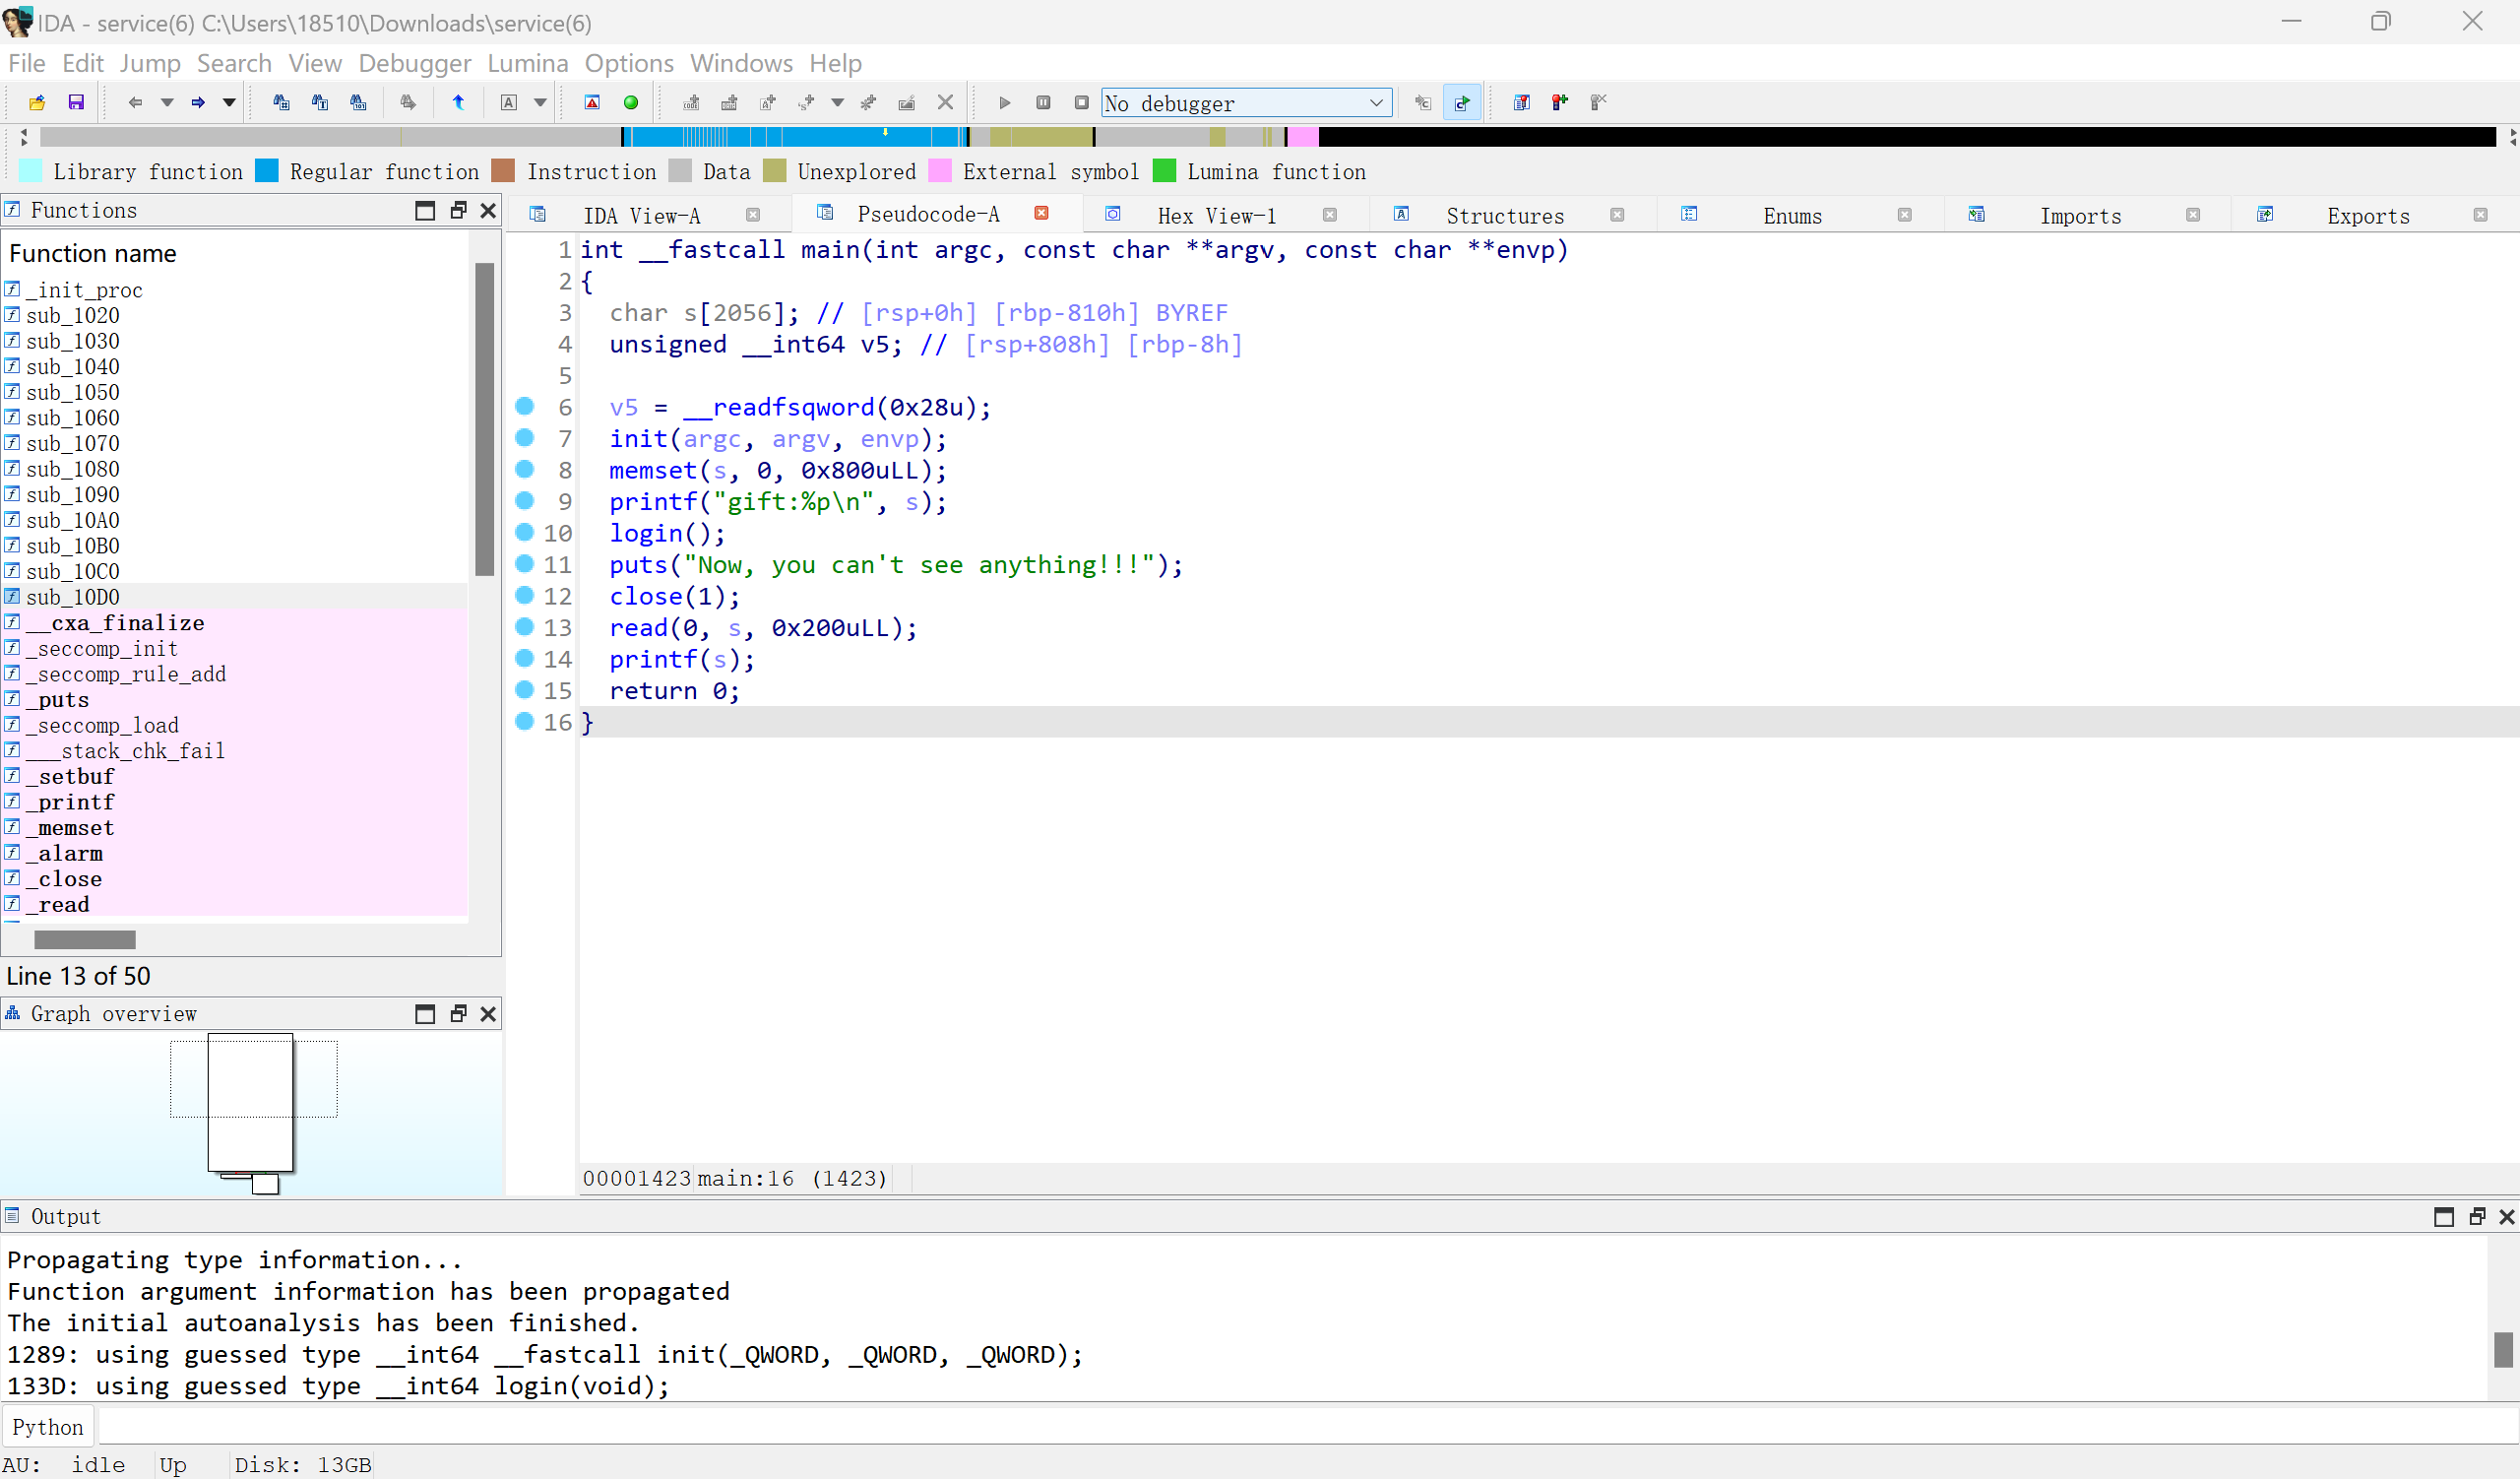Switch to the Hex View-1 tab
The width and height of the screenshot is (2520, 1479).
pyautogui.click(x=1216, y=216)
